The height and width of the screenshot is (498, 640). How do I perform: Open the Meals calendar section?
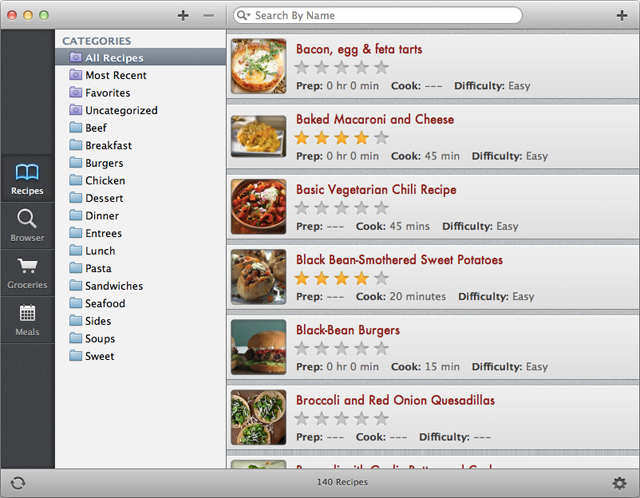click(x=27, y=320)
